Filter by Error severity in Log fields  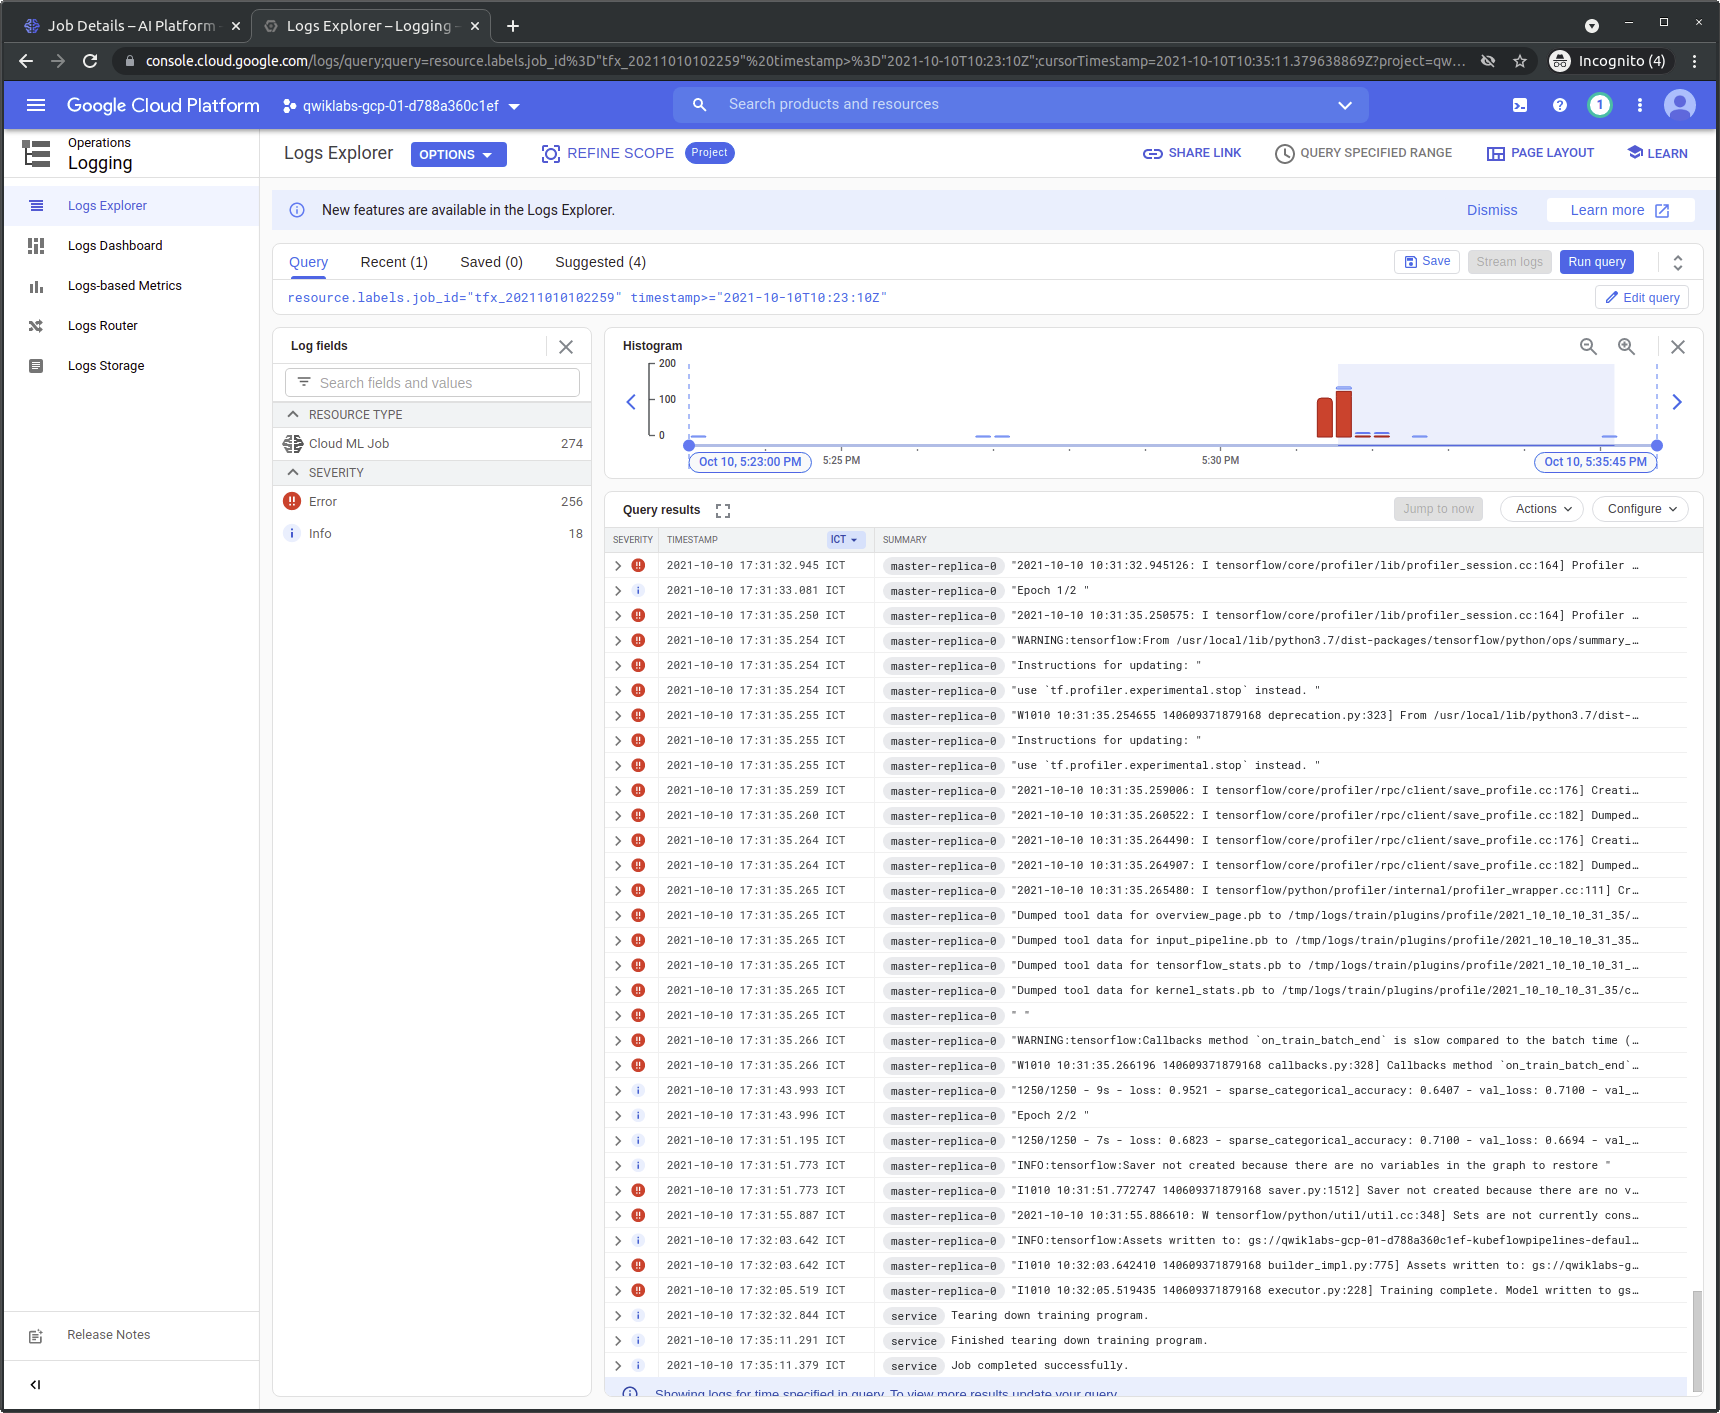pyautogui.click(x=432, y=502)
